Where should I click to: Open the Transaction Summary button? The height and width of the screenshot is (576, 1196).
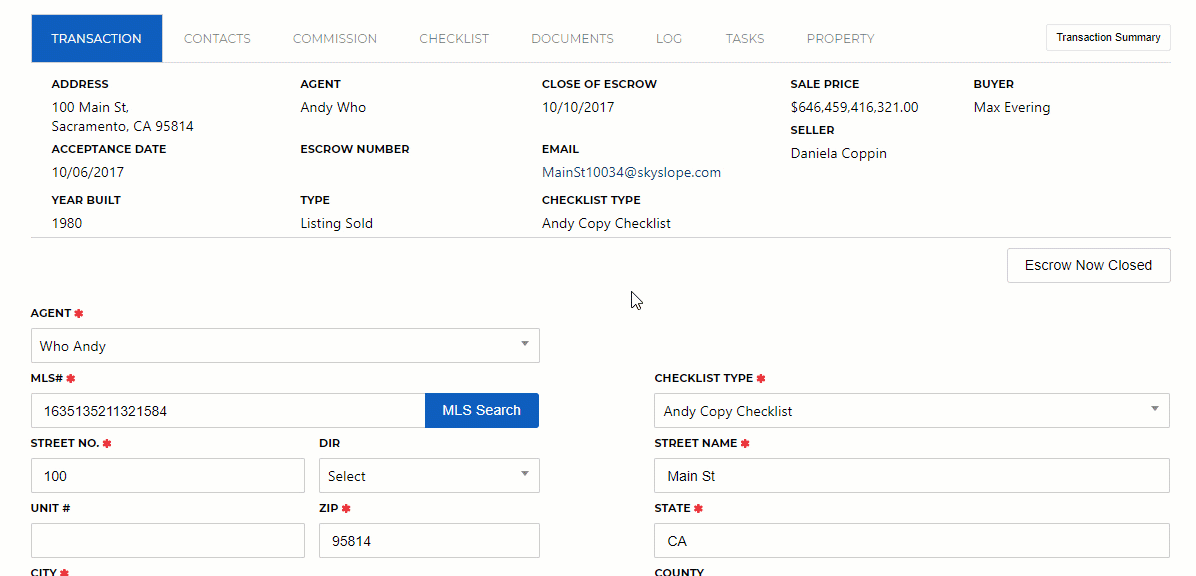(x=1108, y=37)
